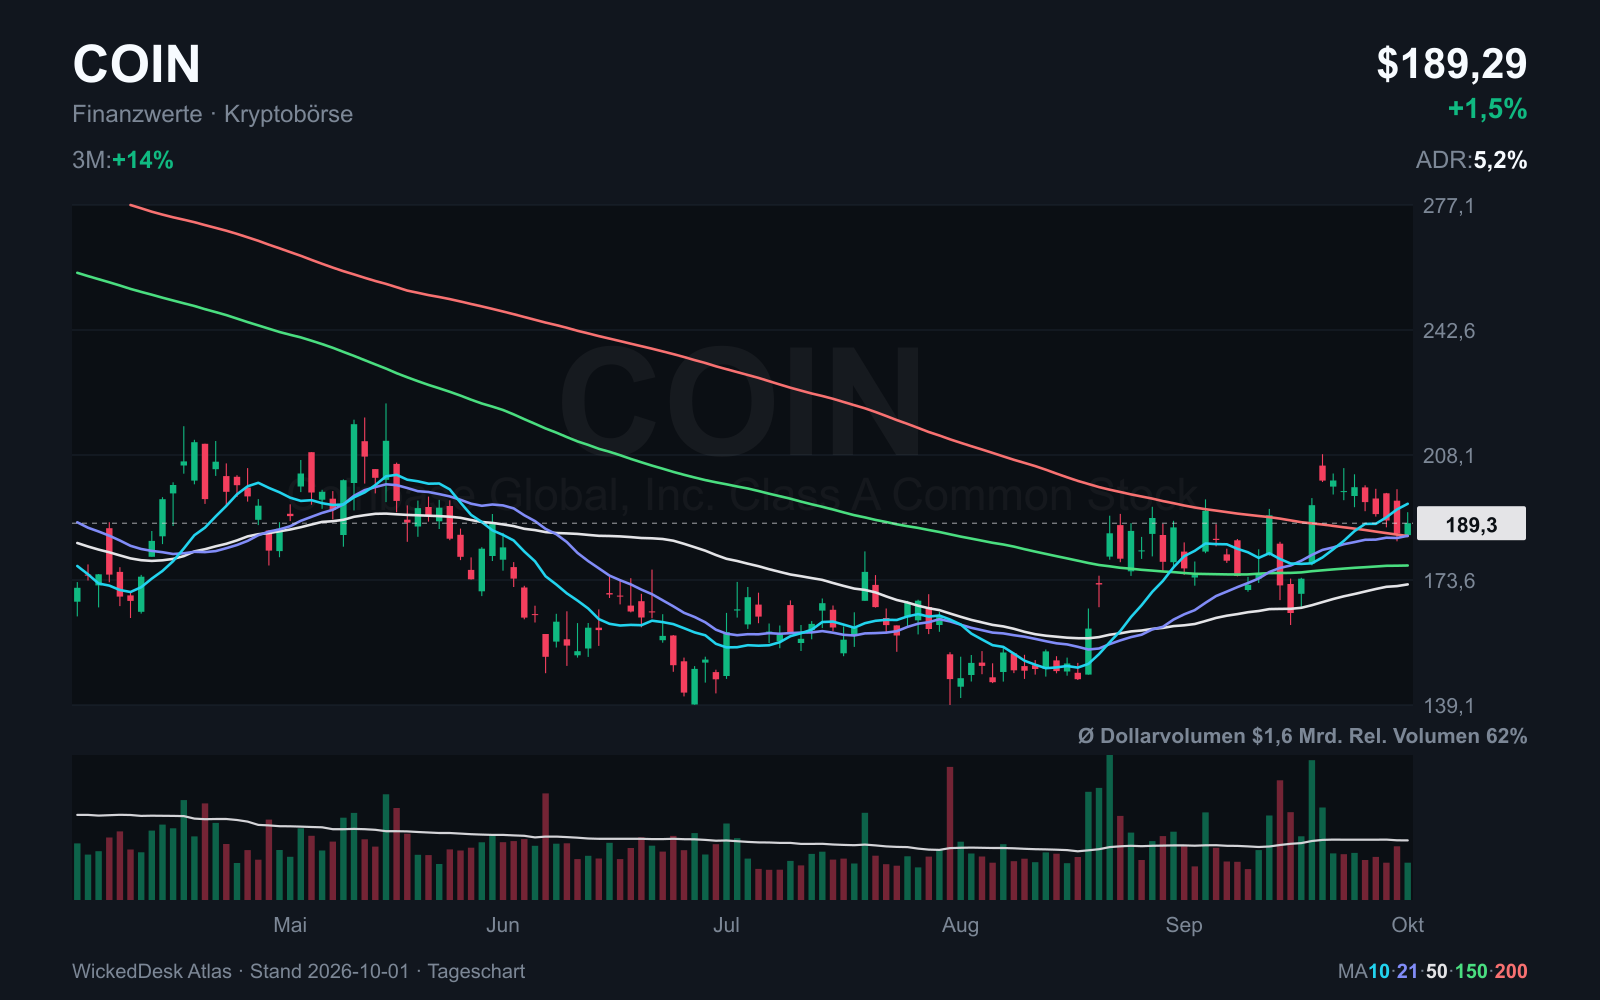Click the MA 50 legend entry
The width and height of the screenshot is (1600, 1000).
1437,971
